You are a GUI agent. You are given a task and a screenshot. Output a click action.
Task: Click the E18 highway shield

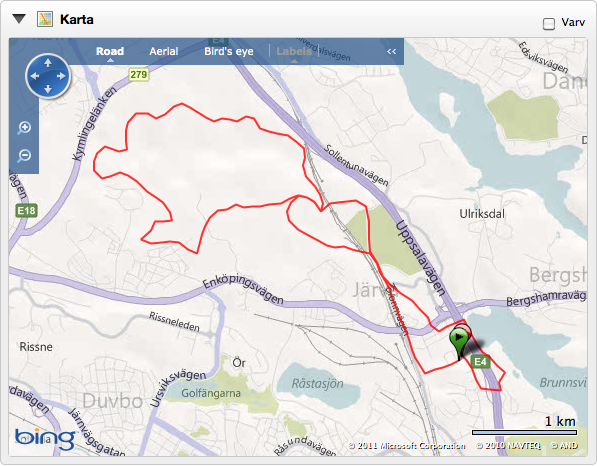(x=26, y=211)
